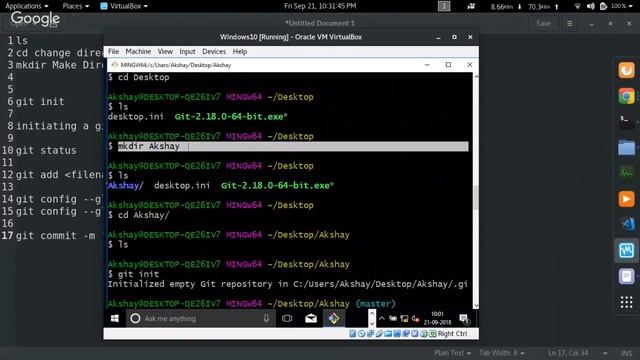Click the Git Bash scrollbar down arrow
This screenshot has width=640, height=360.
(476, 306)
